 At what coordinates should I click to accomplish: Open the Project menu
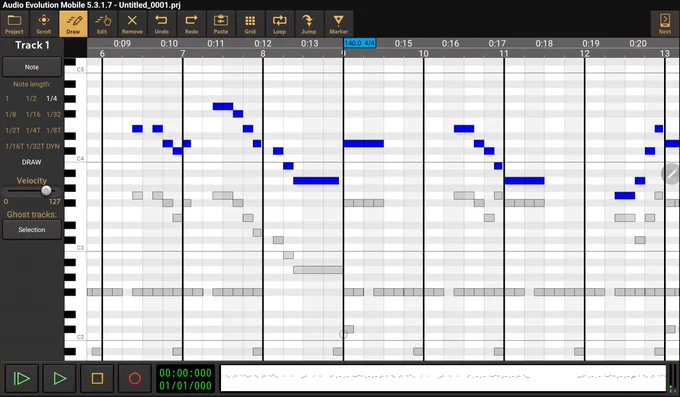tap(14, 24)
